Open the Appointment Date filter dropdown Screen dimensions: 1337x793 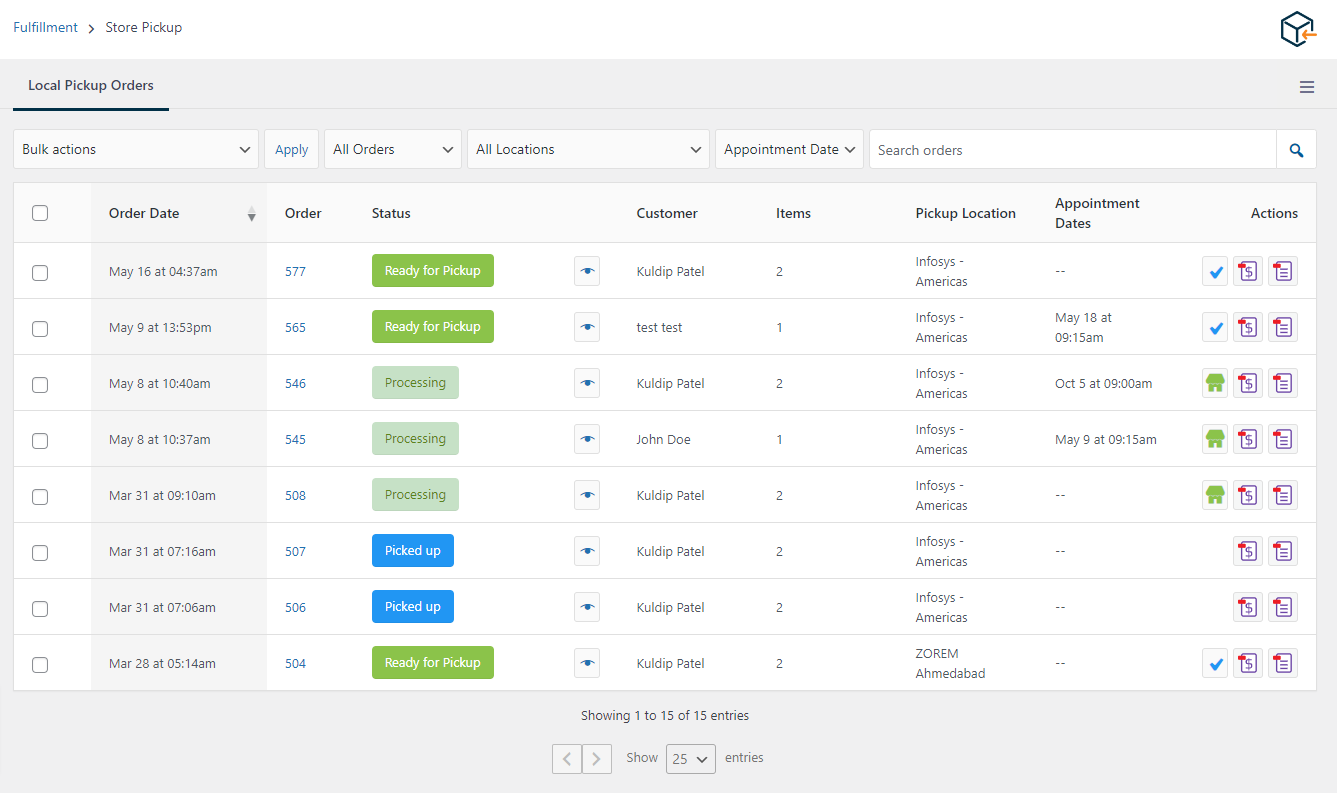click(789, 148)
